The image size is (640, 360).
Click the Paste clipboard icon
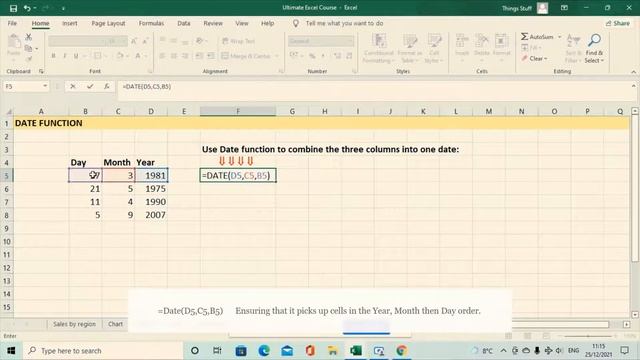click(14, 42)
